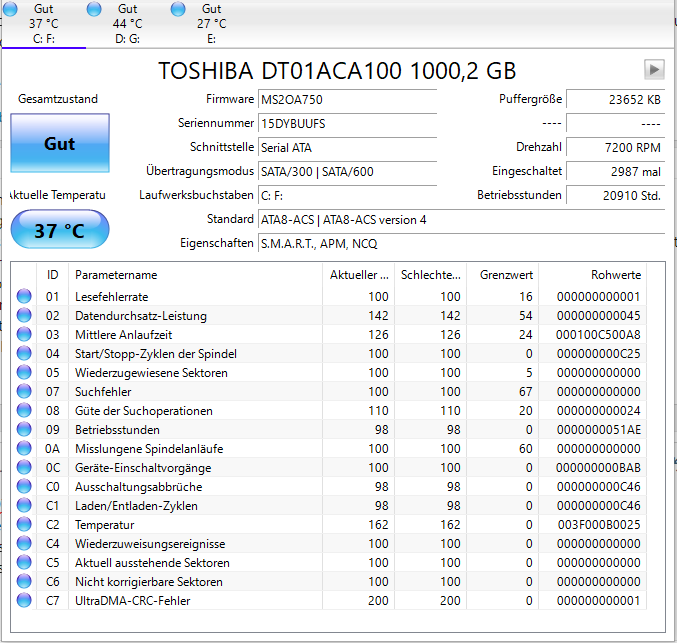677x643 pixels.
Task: Click the Schlechte... column header
Action: tap(430, 275)
